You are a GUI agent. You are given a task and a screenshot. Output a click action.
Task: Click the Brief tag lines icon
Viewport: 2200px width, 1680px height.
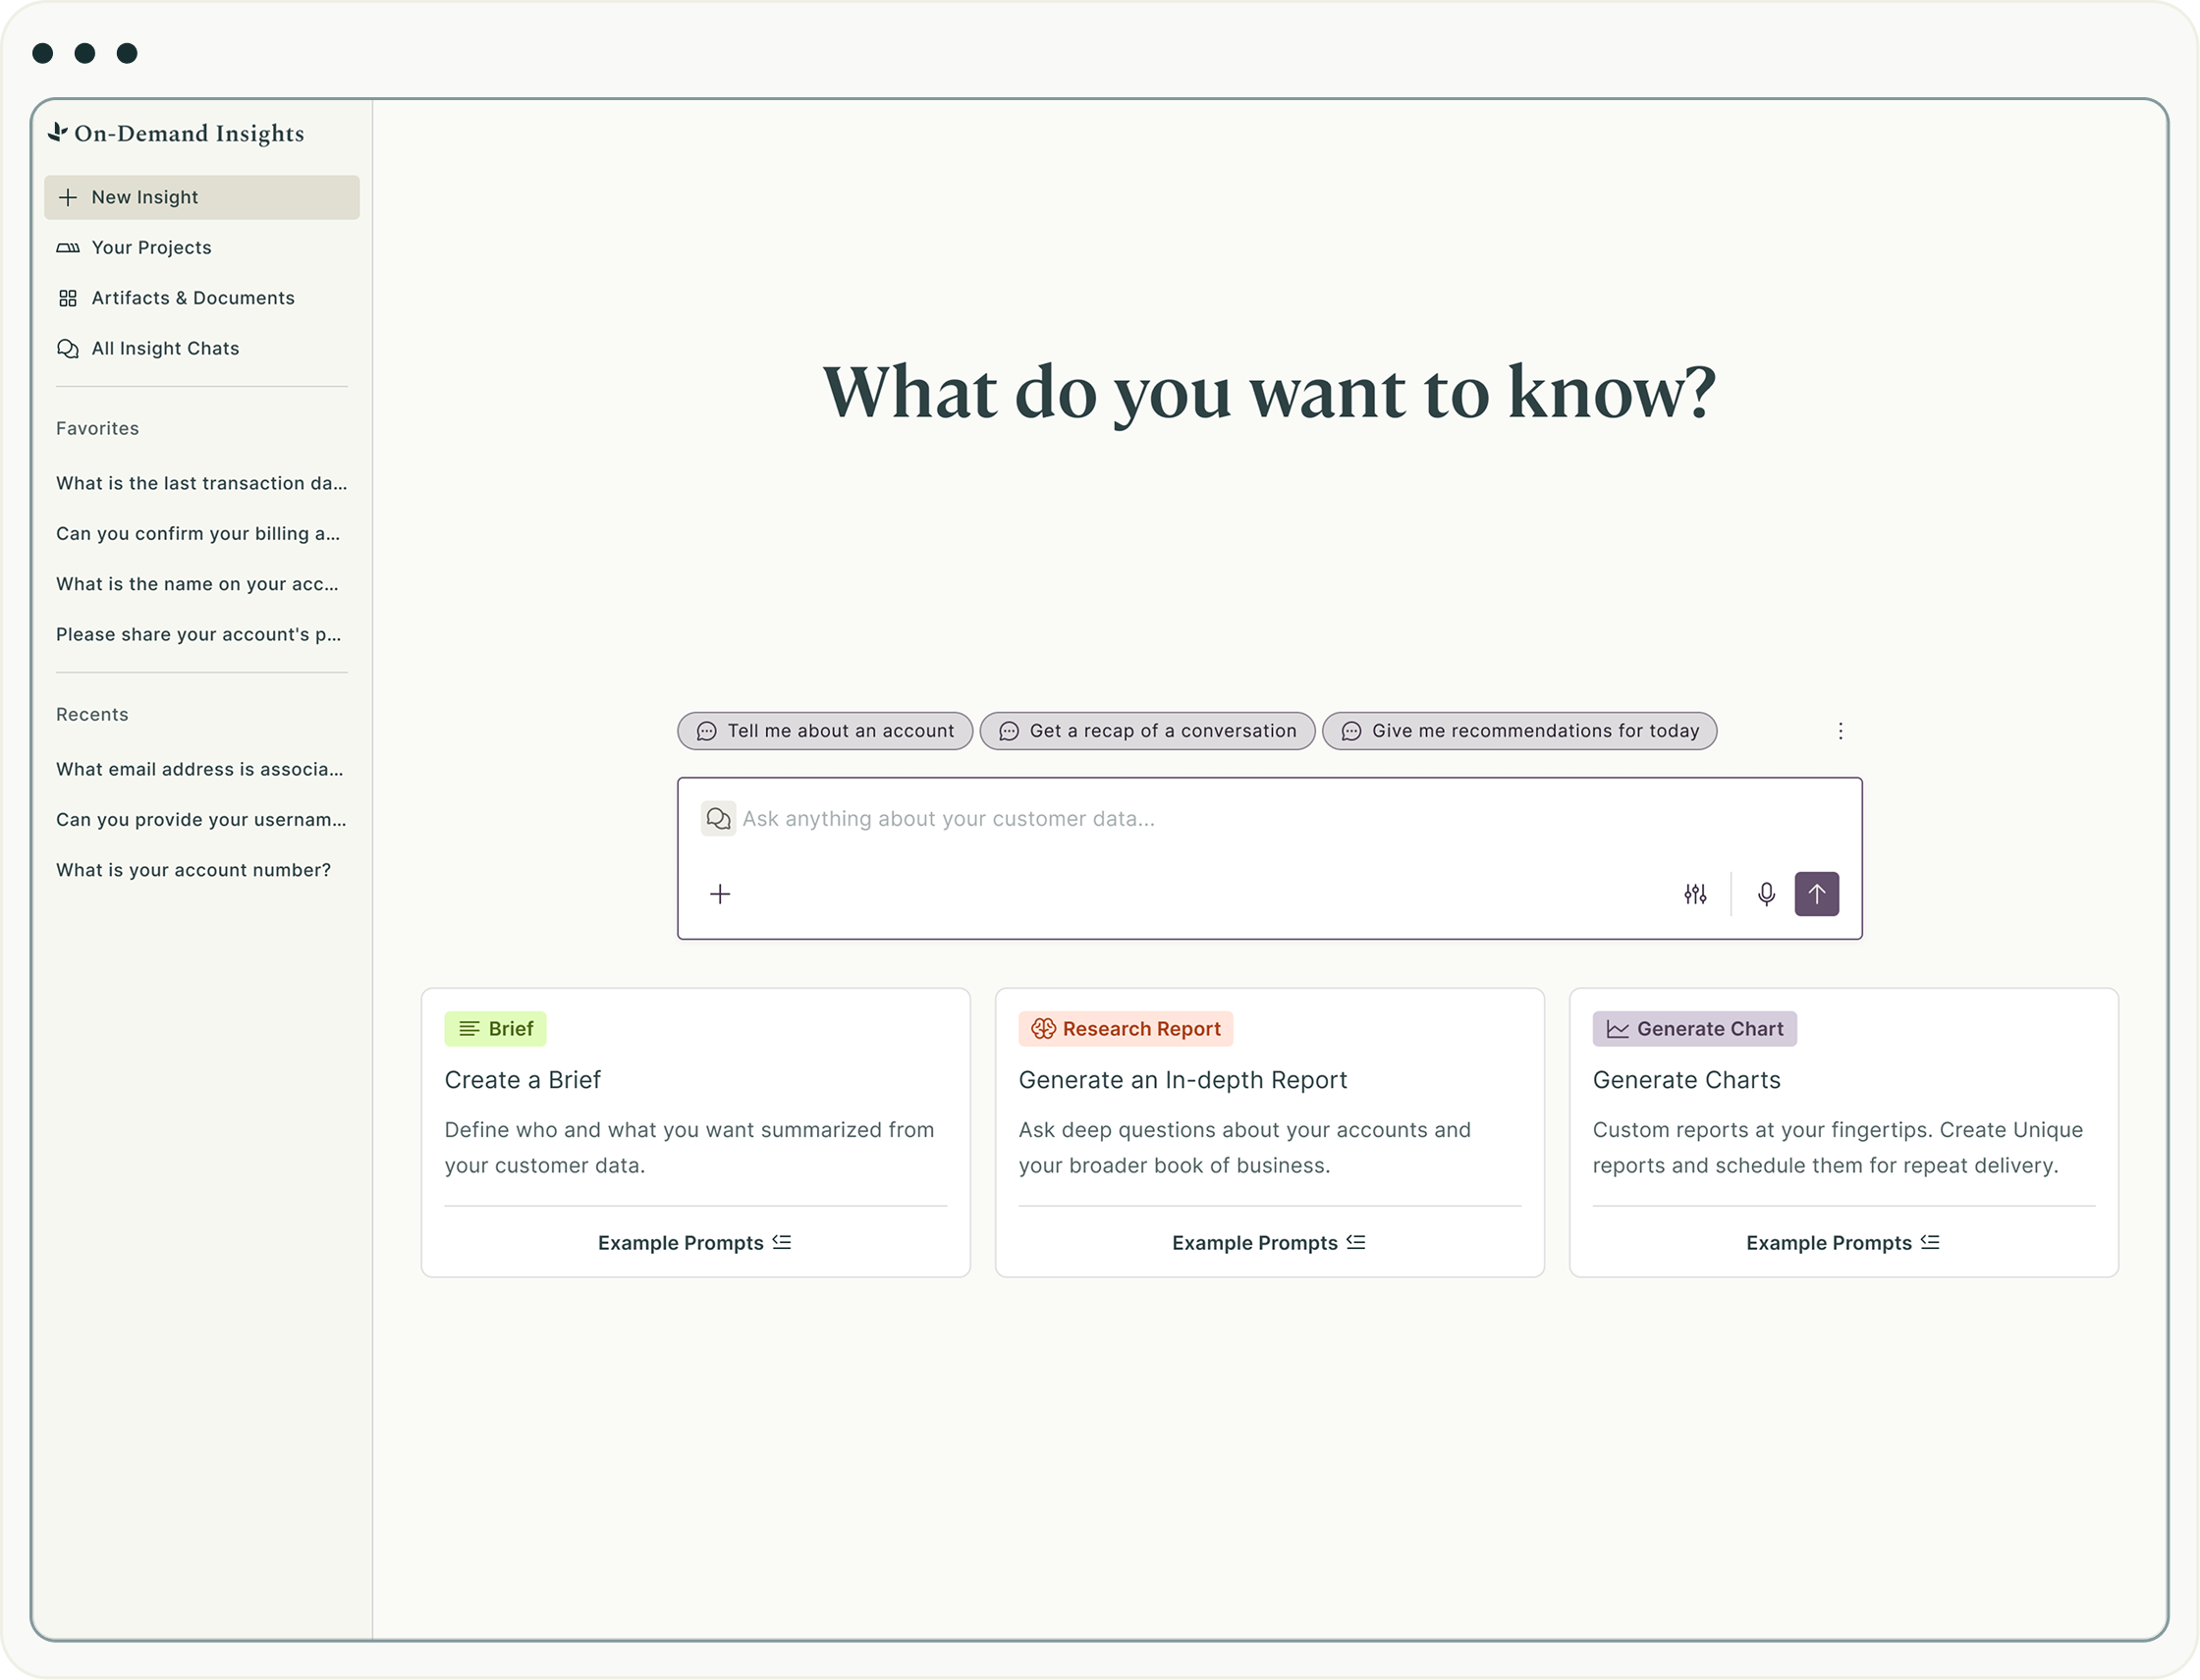click(x=469, y=1029)
